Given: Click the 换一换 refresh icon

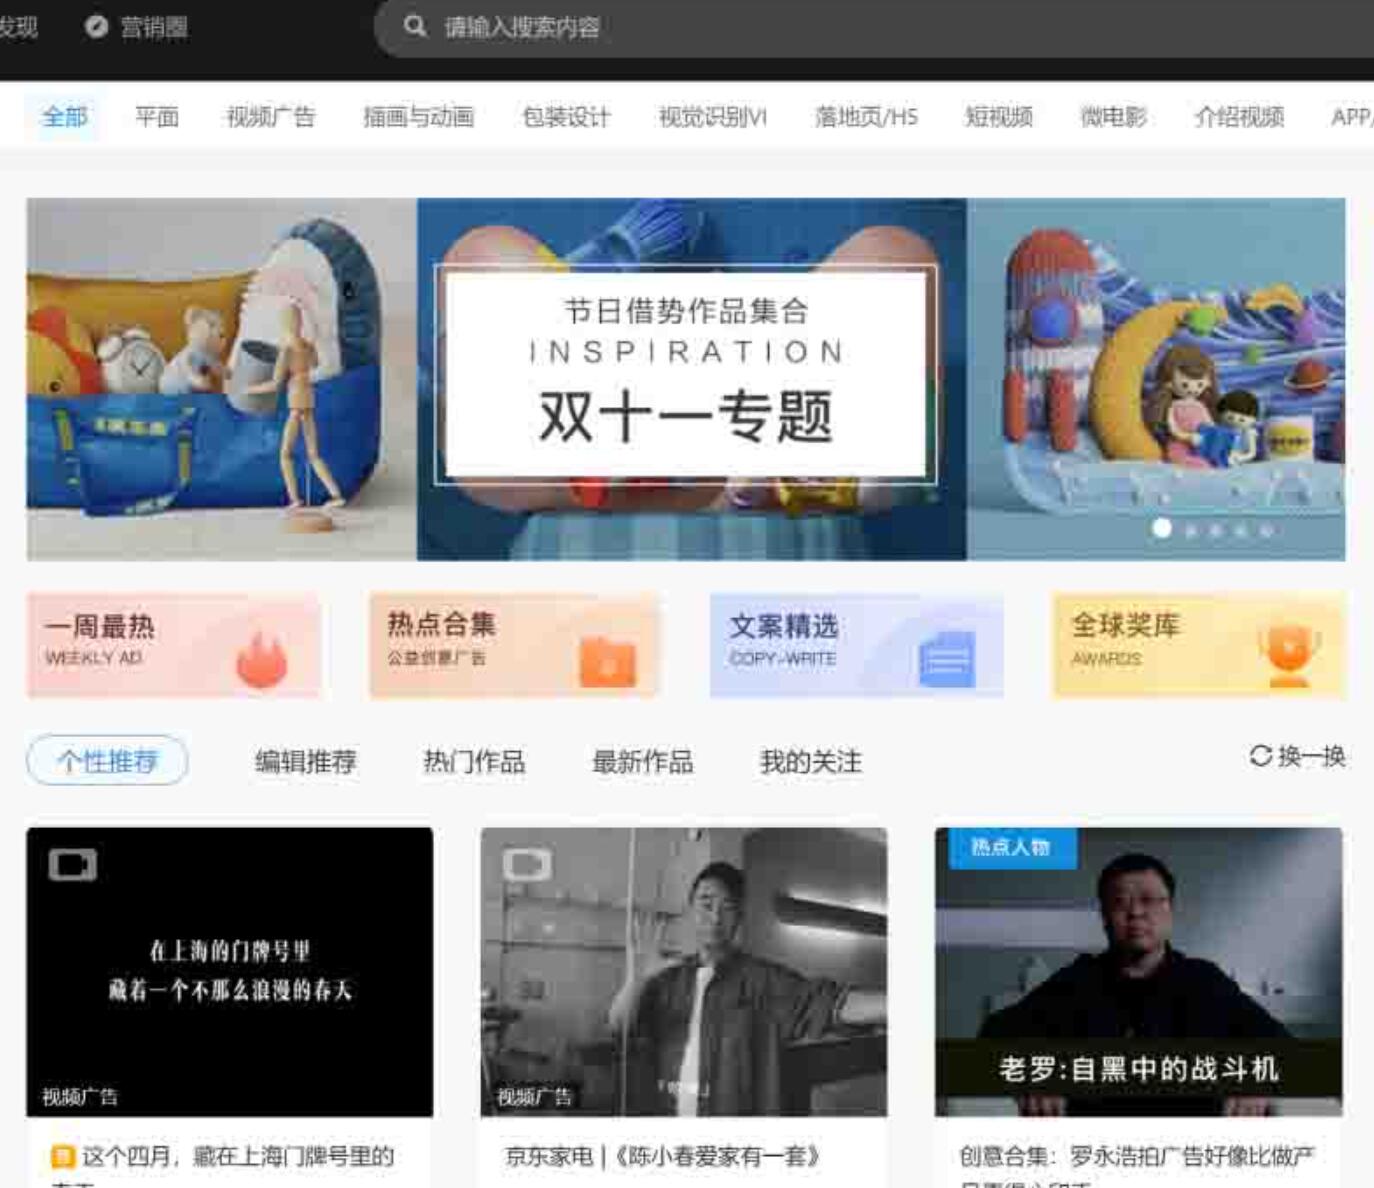Looking at the screenshot, I should [x=1260, y=756].
